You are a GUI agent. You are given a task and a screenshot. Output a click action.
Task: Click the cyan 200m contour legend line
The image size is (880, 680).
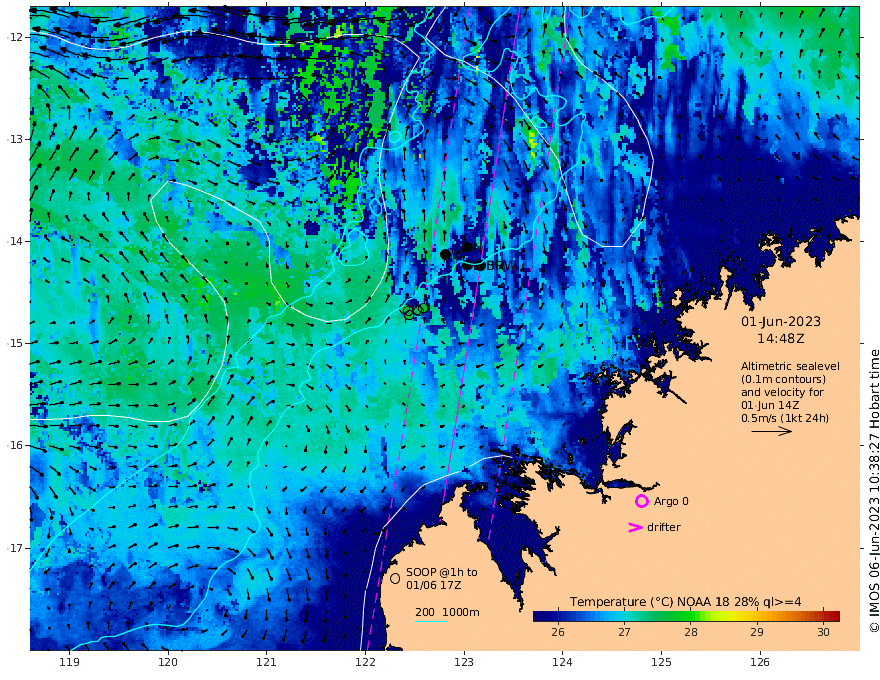pos(431,622)
